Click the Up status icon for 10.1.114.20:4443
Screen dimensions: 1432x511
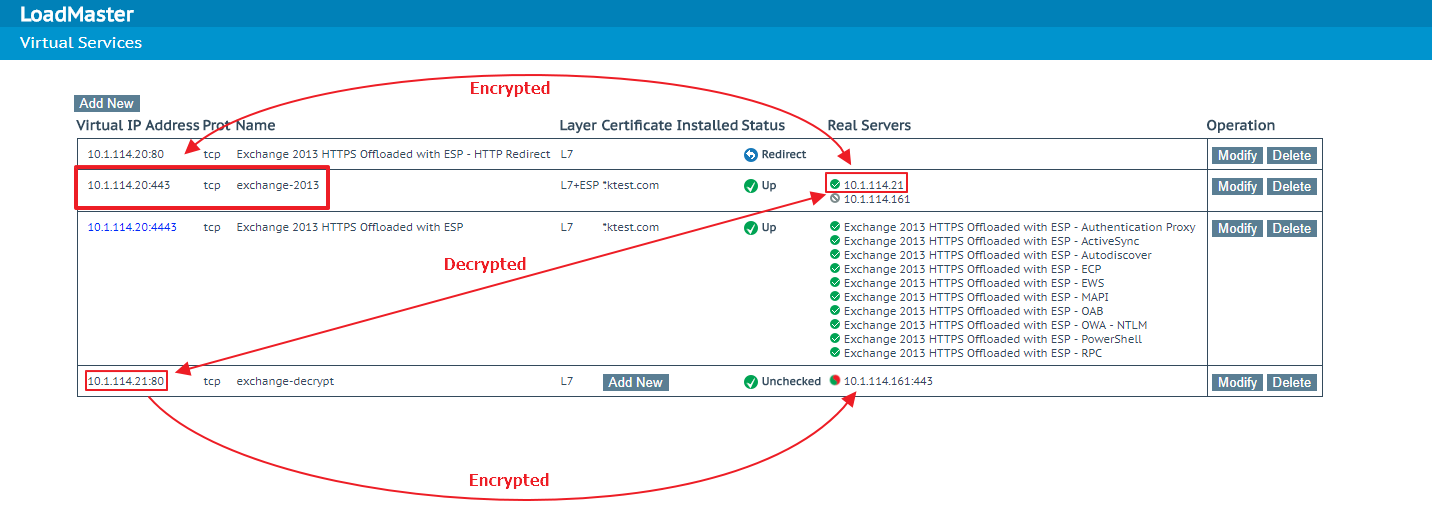pyautogui.click(x=751, y=228)
